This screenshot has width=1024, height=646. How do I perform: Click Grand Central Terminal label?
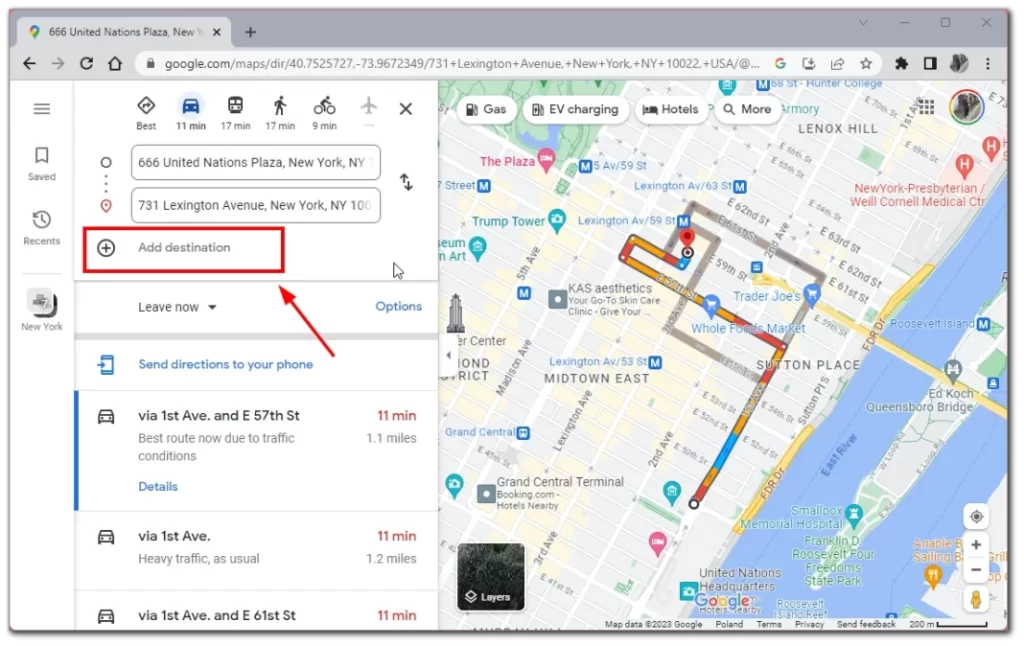(560, 482)
